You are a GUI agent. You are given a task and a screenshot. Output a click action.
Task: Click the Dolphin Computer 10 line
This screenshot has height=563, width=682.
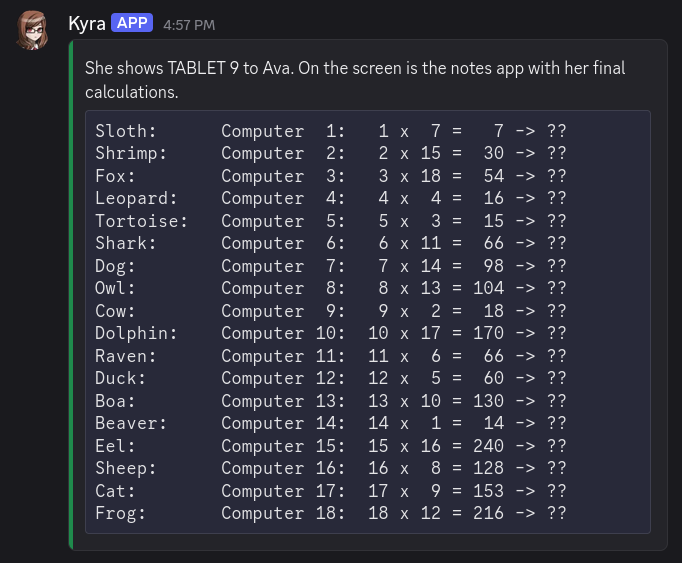pos(331,333)
